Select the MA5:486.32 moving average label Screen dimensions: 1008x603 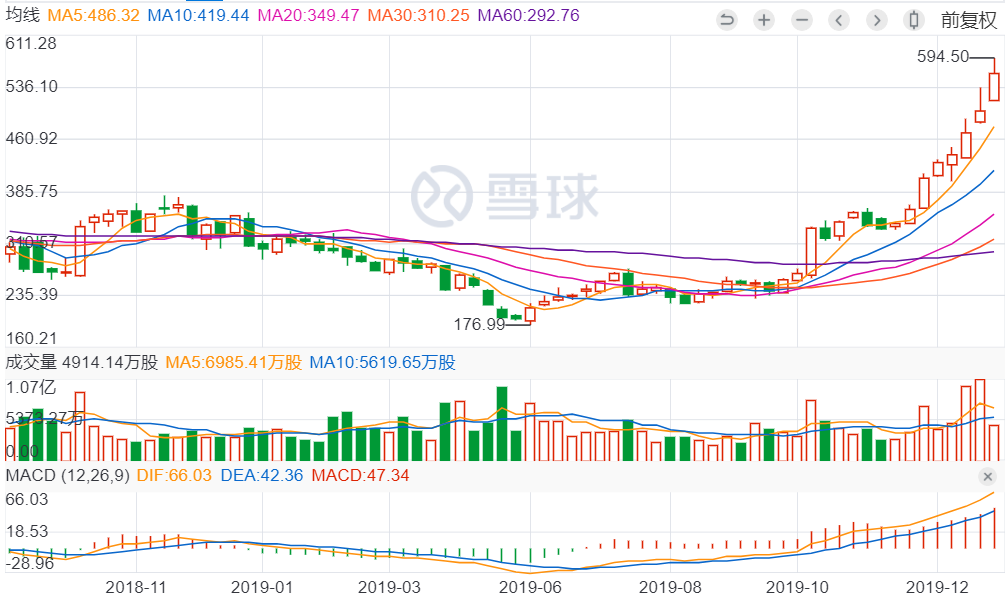pos(94,15)
